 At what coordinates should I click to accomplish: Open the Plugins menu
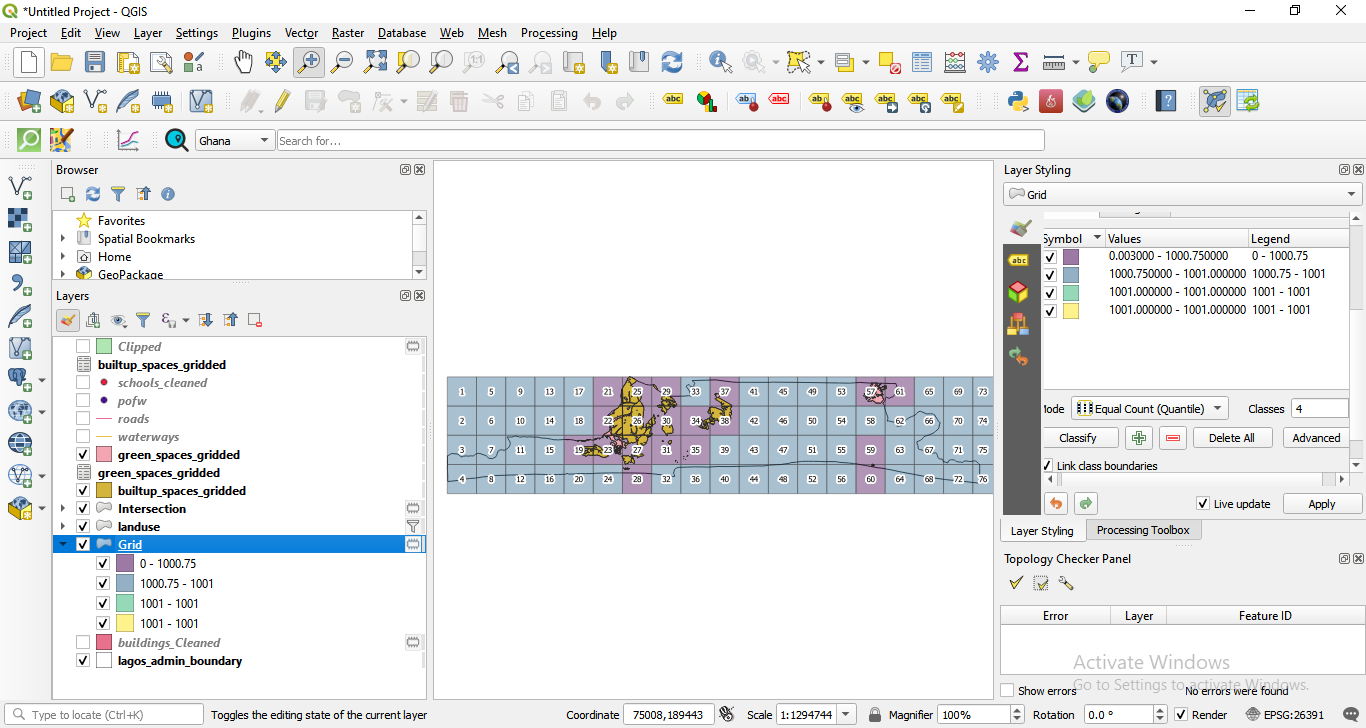251,33
